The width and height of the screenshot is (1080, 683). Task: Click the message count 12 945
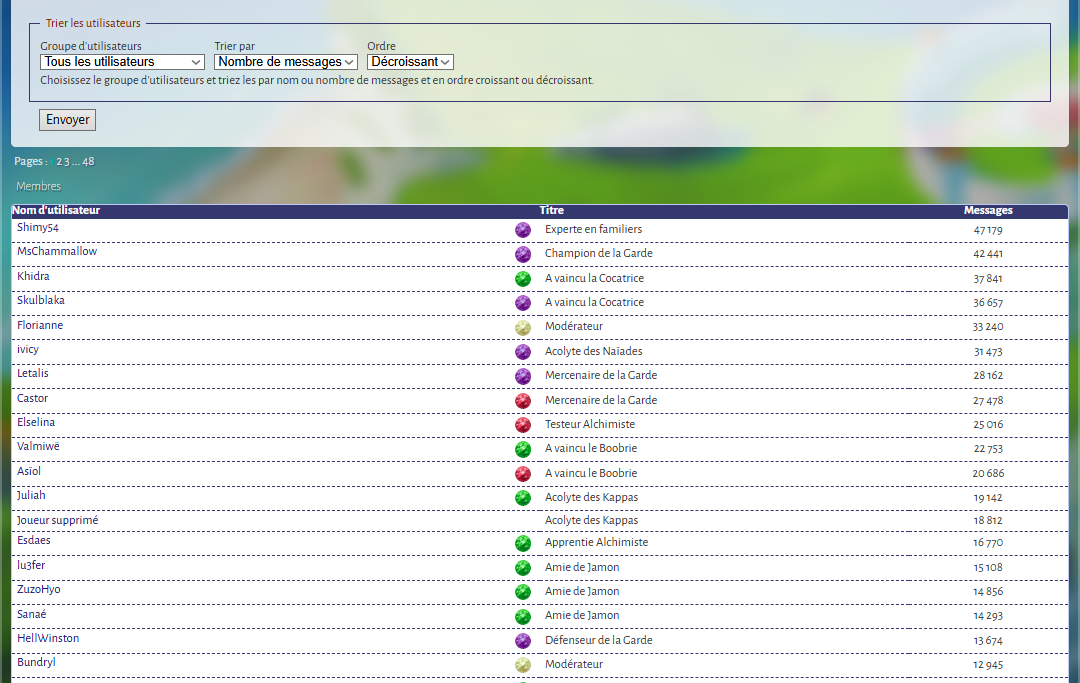[988, 665]
